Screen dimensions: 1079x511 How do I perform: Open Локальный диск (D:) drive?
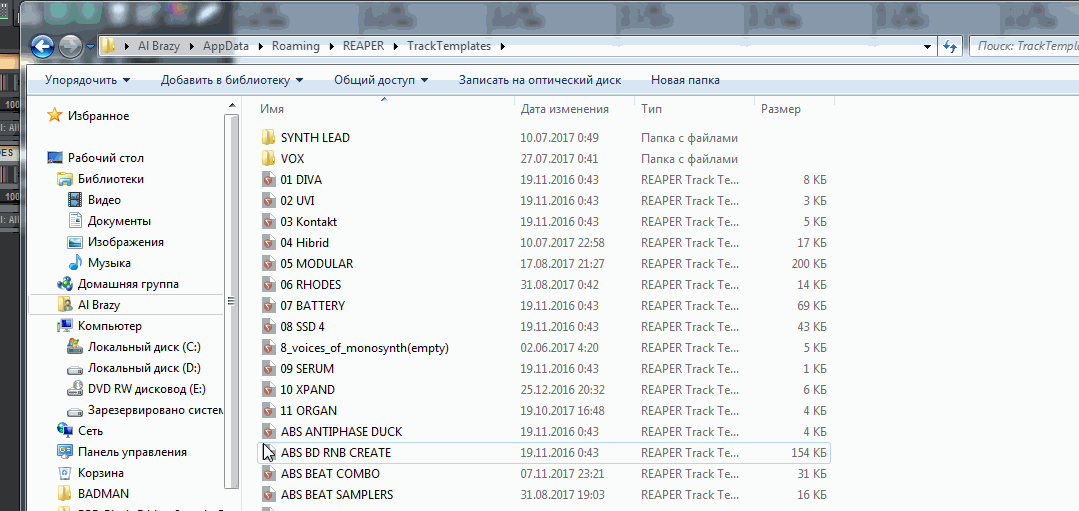[144, 368]
